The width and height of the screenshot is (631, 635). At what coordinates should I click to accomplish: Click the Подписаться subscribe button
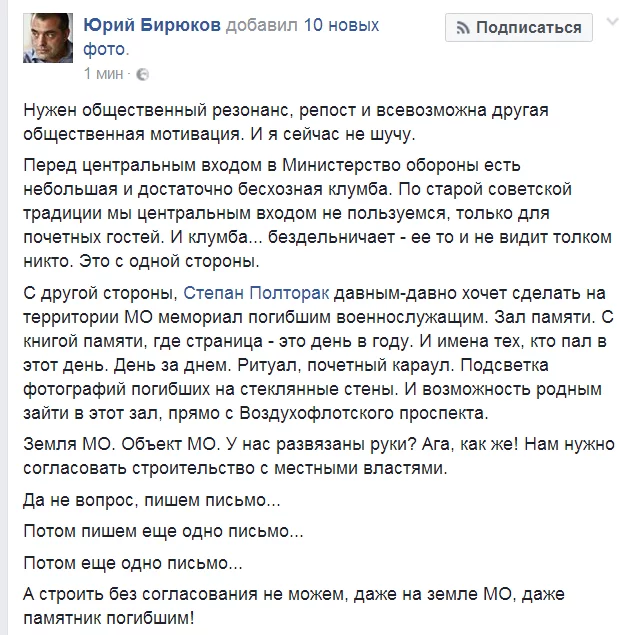519,28
